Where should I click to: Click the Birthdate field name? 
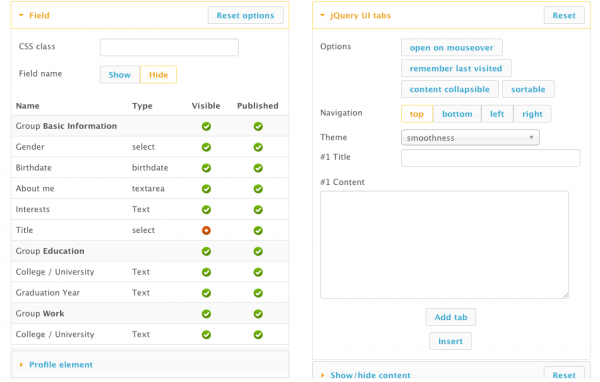[x=33, y=168]
